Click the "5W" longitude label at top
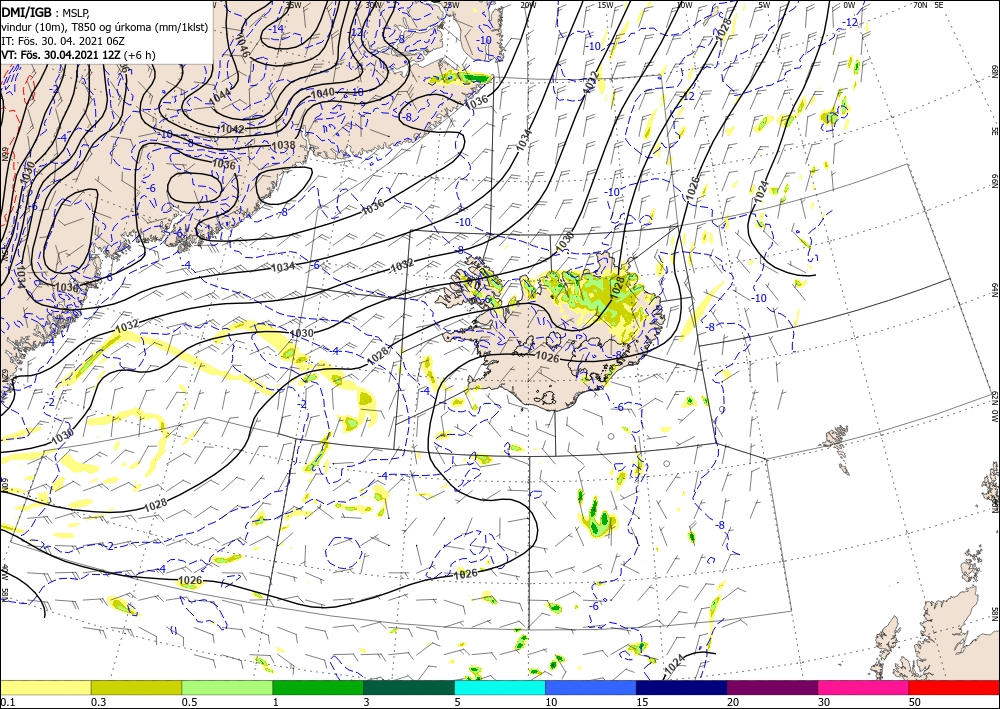This screenshot has height=709, width=1000. [x=765, y=5]
